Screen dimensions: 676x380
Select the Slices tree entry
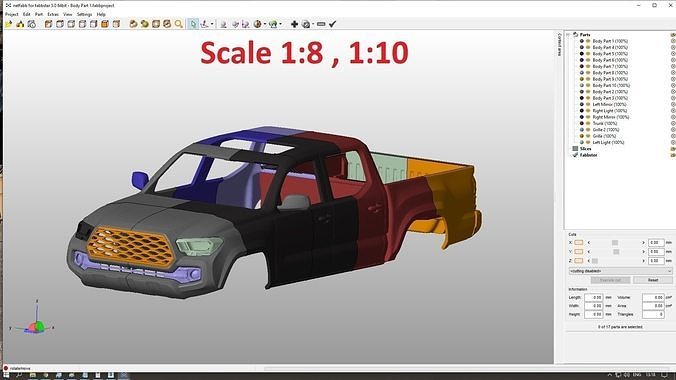[585, 148]
